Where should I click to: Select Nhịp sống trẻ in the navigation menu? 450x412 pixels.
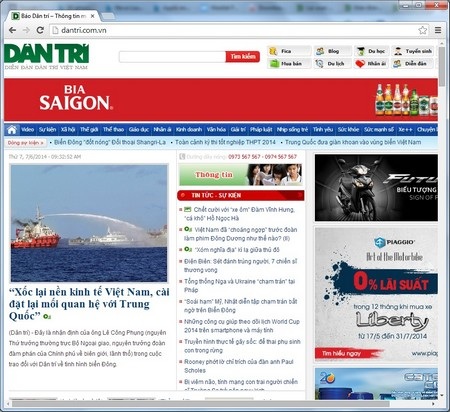click(292, 130)
